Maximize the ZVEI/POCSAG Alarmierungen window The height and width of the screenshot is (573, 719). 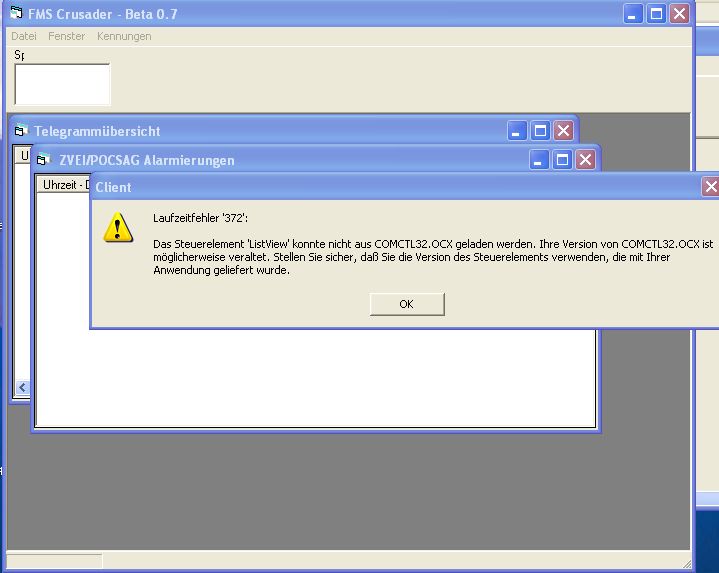coord(563,160)
